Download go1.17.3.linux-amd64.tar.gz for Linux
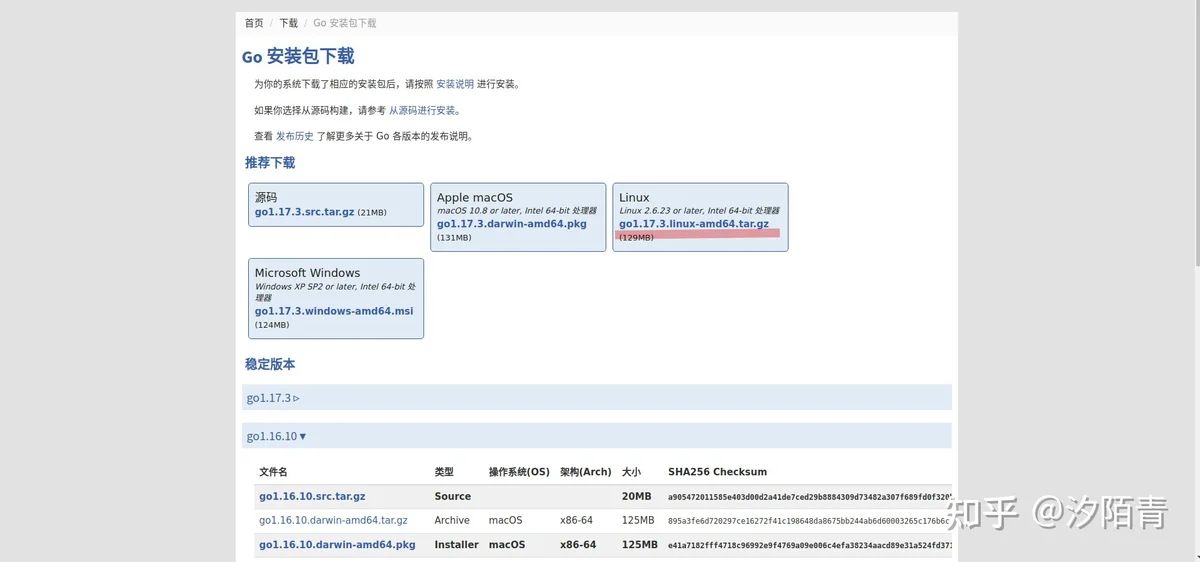The height and width of the screenshot is (562, 1200). pos(693,224)
